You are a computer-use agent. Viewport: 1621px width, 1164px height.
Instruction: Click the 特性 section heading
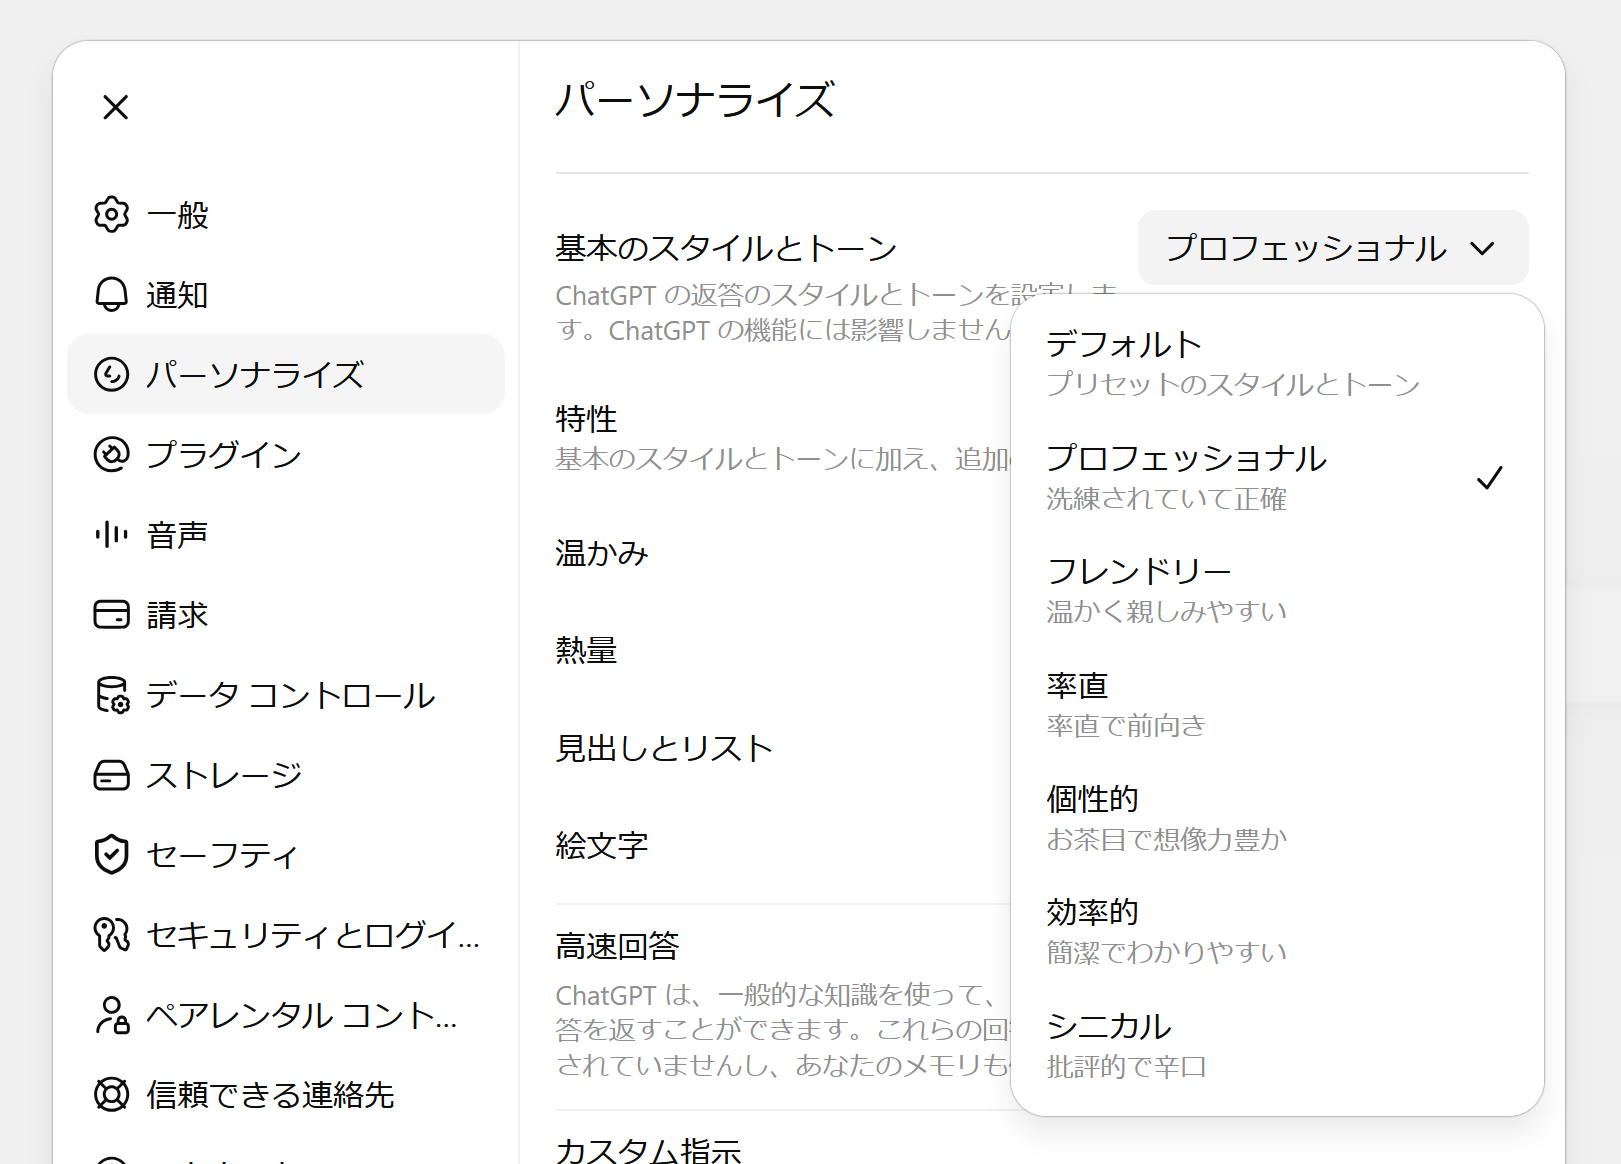[587, 419]
